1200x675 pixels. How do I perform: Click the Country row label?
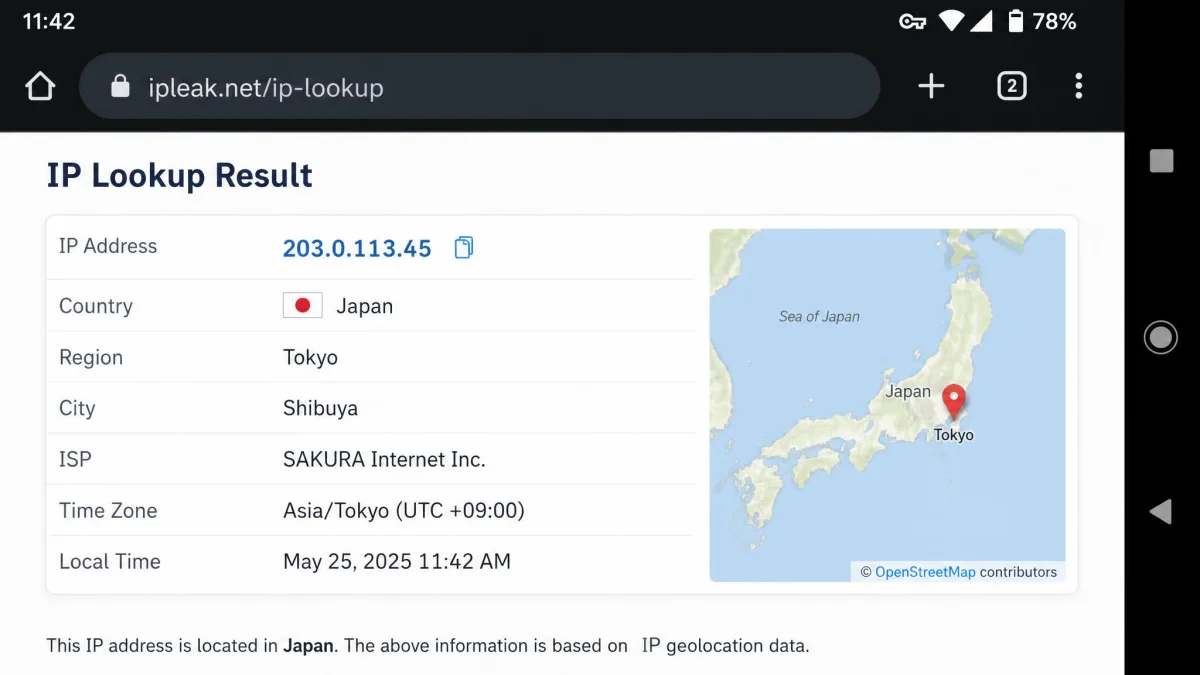click(96, 306)
